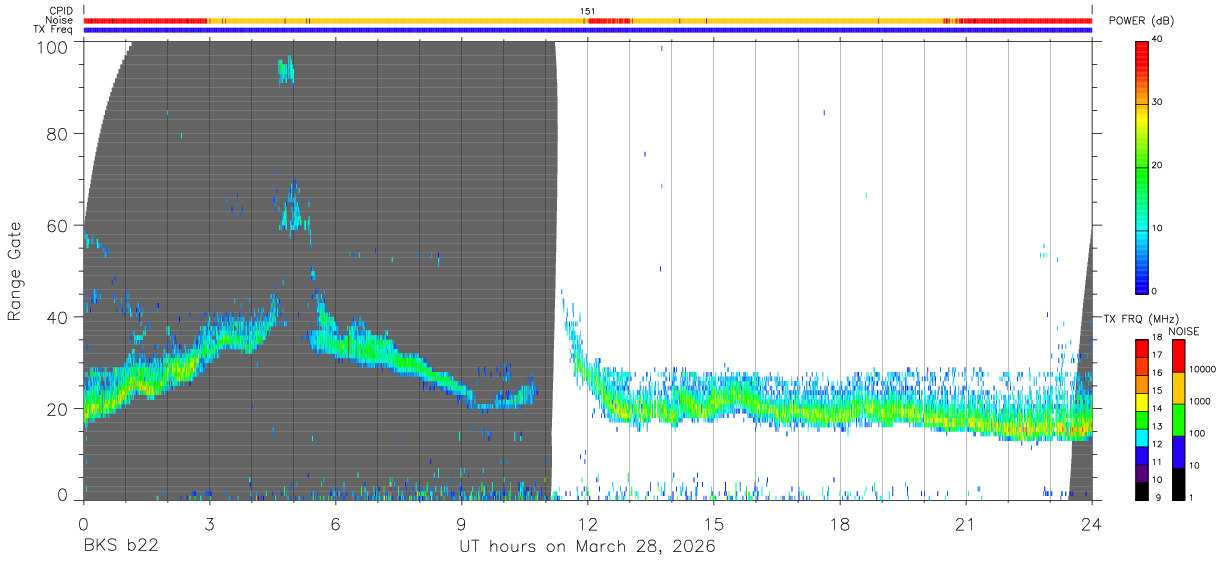Click the y-axis tick label 80
1228x567 pixels.
coord(57,134)
